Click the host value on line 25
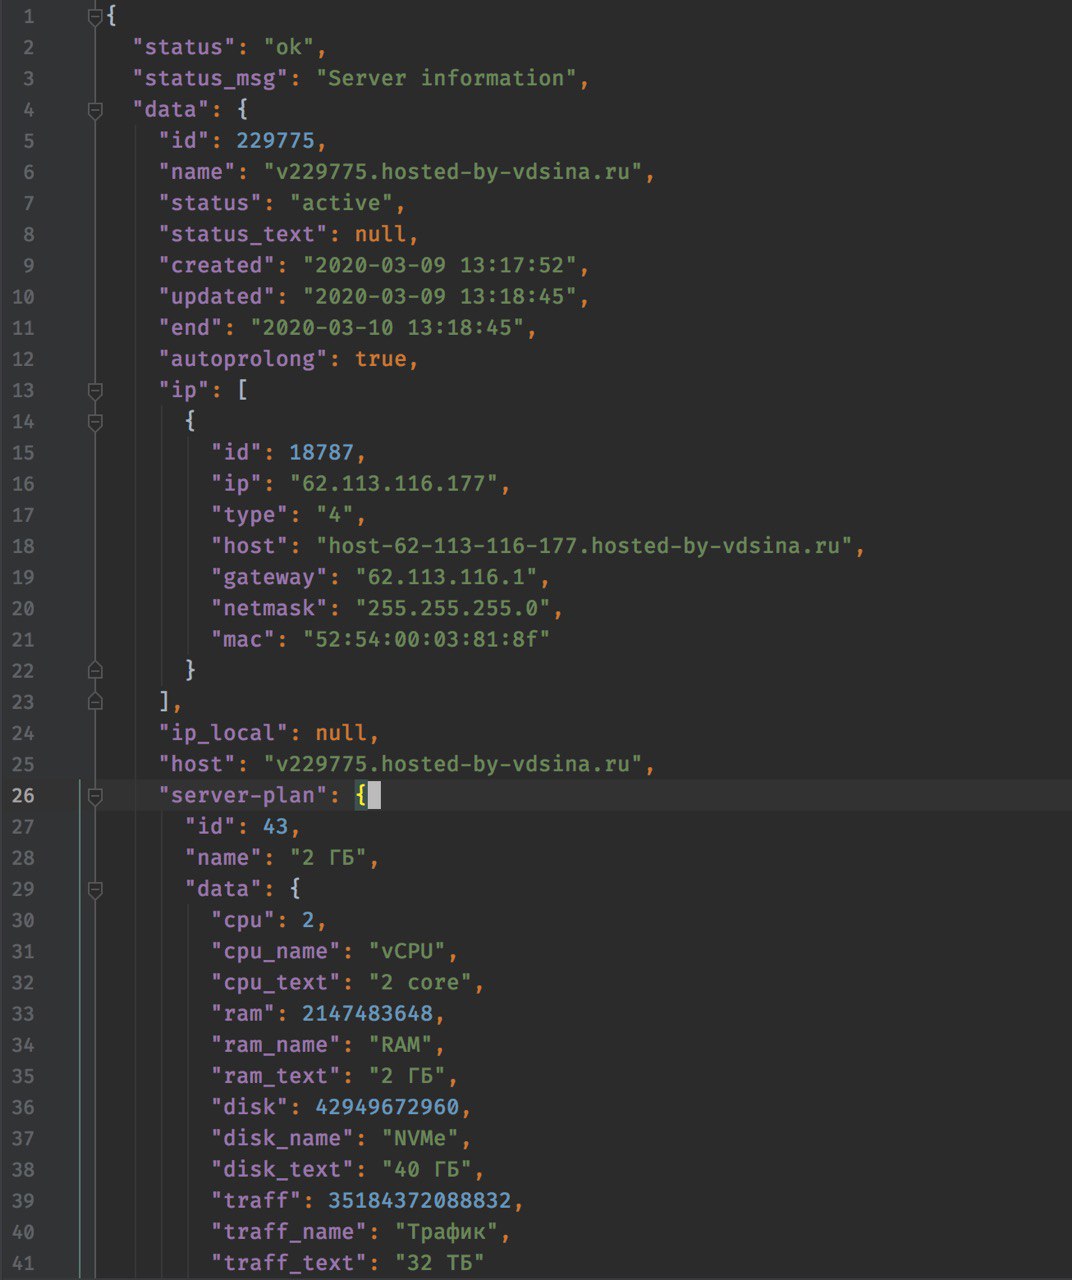Image resolution: width=1072 pixels, height=1280 pixels. 453,764
